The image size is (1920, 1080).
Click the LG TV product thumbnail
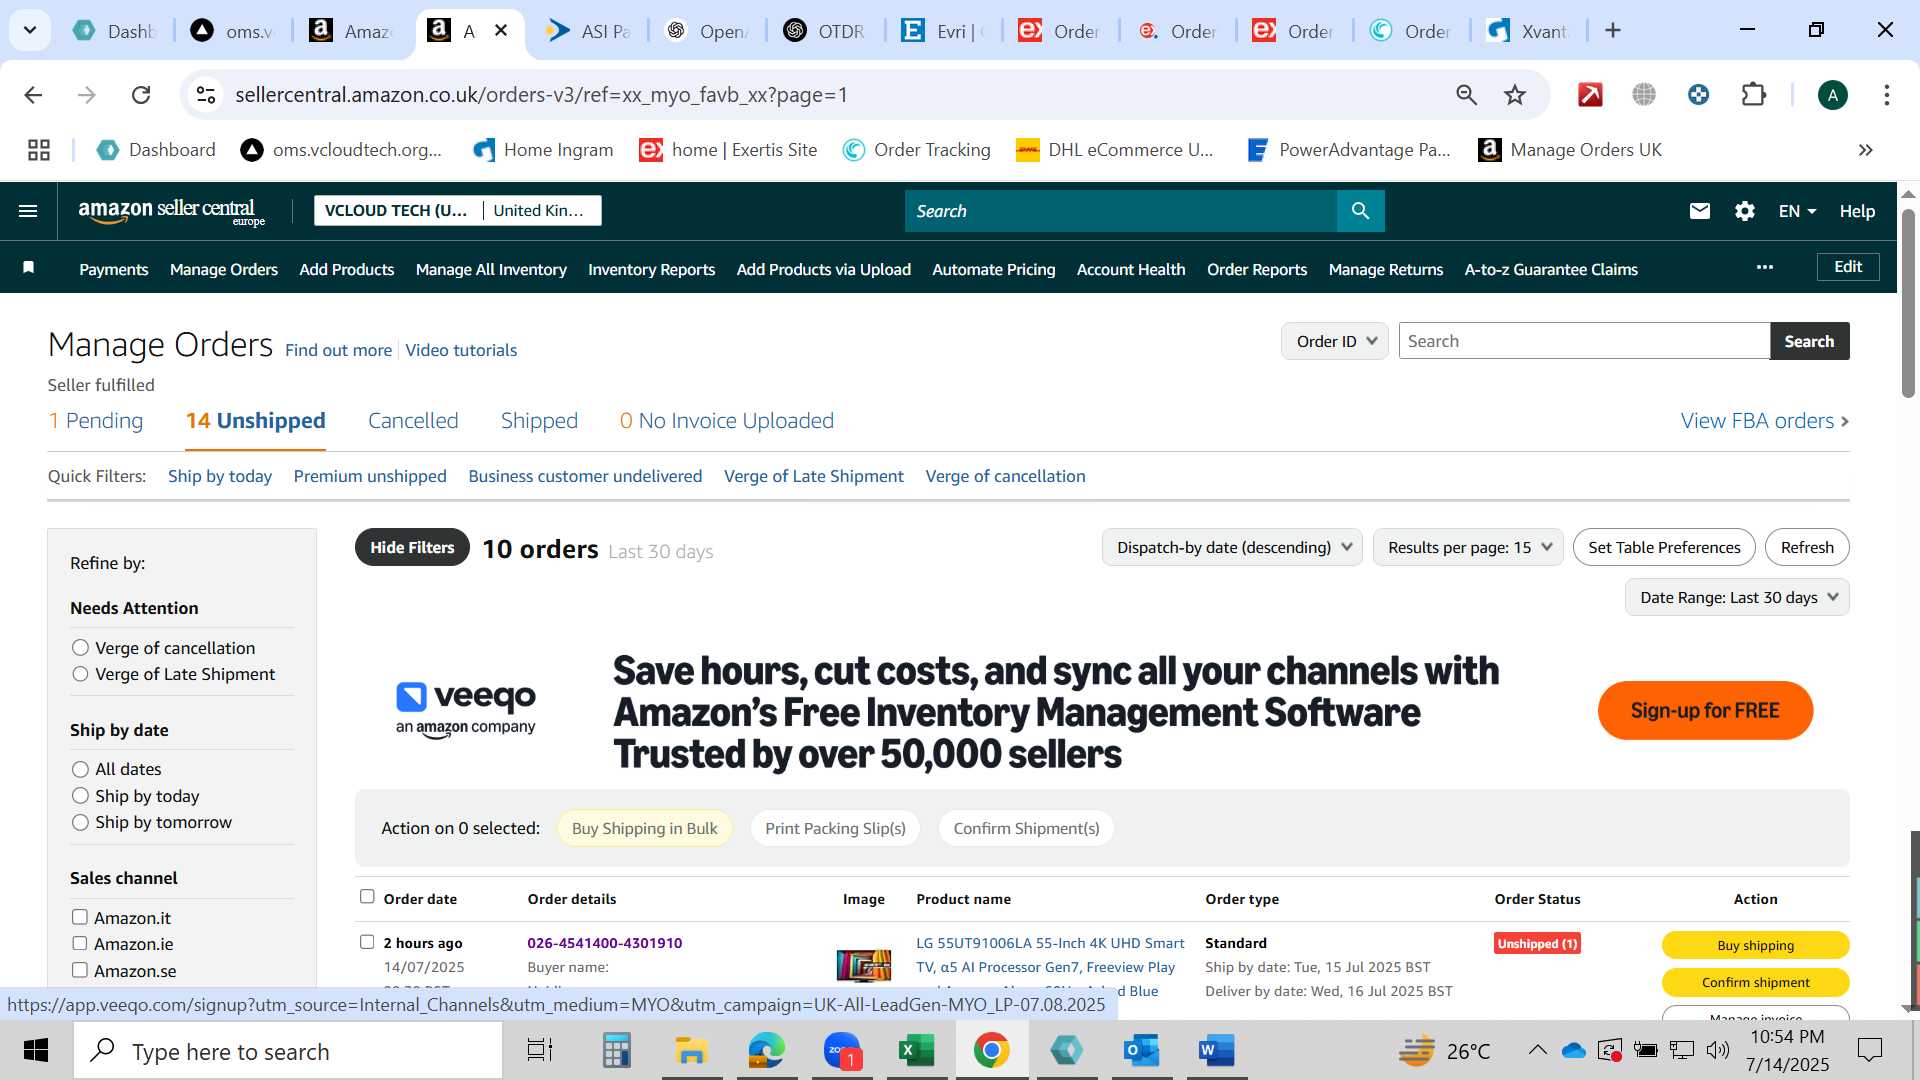coord(864,965)
